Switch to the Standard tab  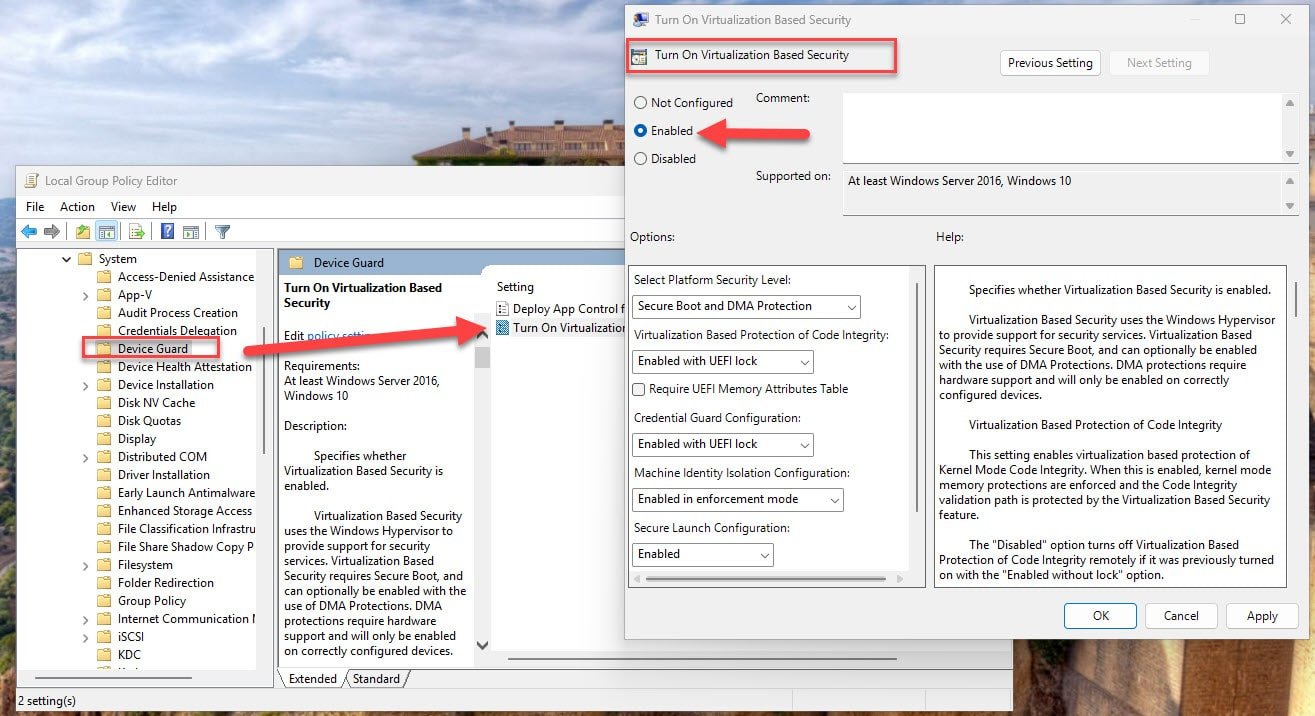(x=377, y=678)
